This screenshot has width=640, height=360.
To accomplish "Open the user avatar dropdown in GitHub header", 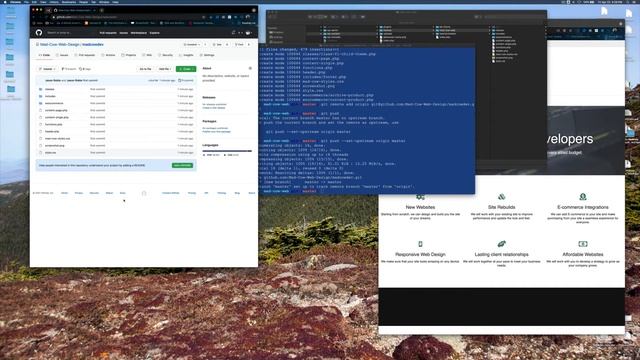I will (x=249, y=33).
